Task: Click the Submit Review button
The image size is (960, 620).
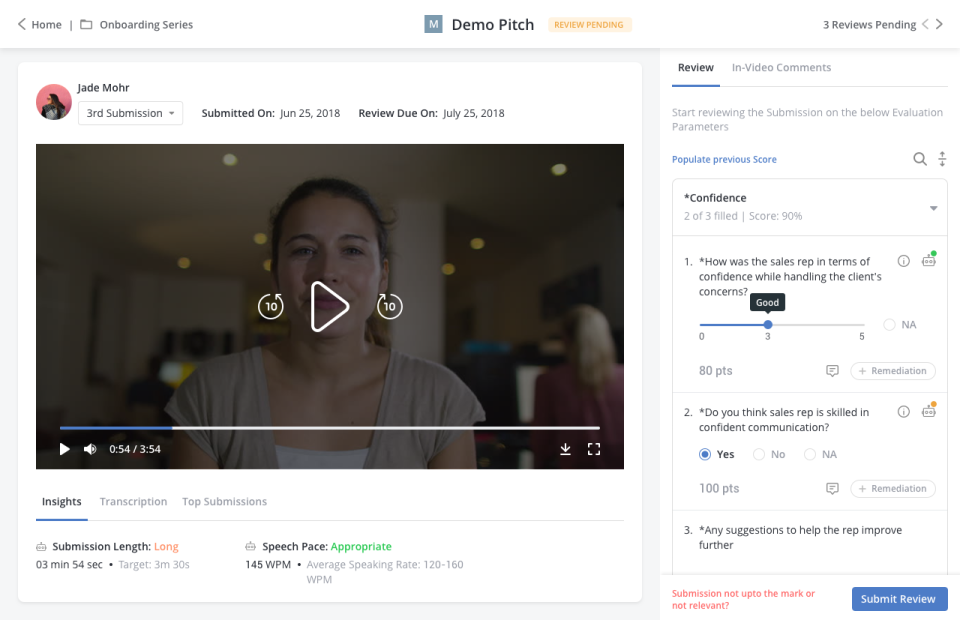Action: pyautogui.click(x=899, y=598)
